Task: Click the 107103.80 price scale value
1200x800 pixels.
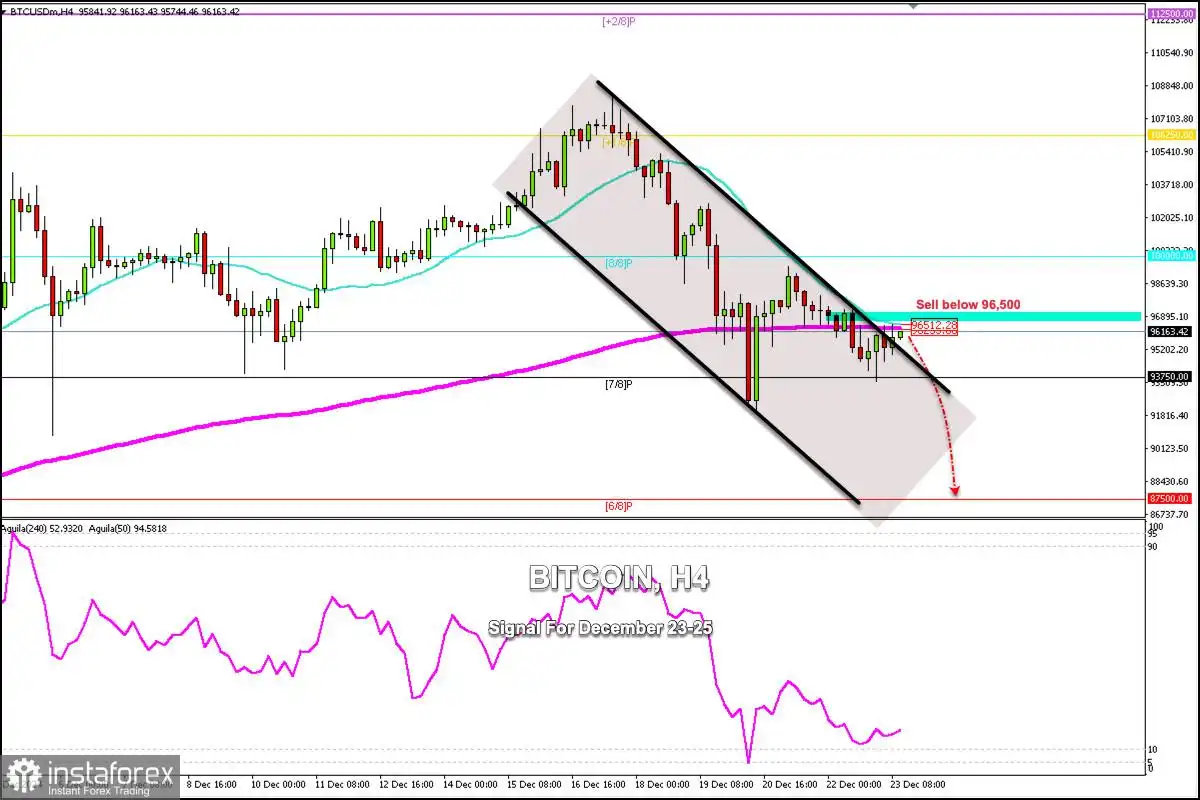Action: coord(1171,118)
